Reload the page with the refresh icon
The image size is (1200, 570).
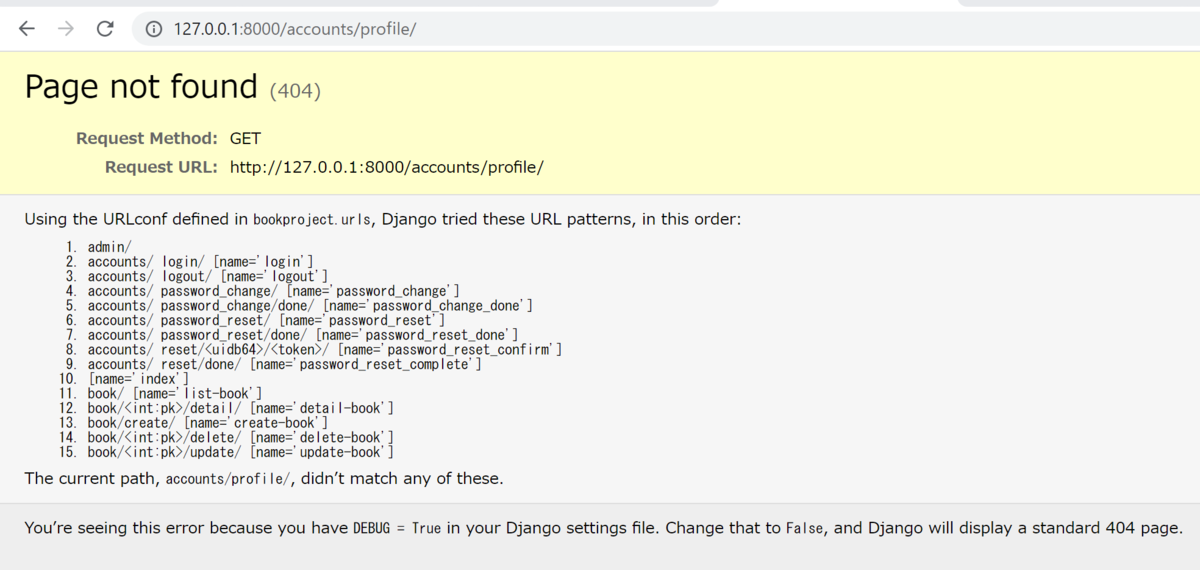pyautogui.click(x=105, y=29)
